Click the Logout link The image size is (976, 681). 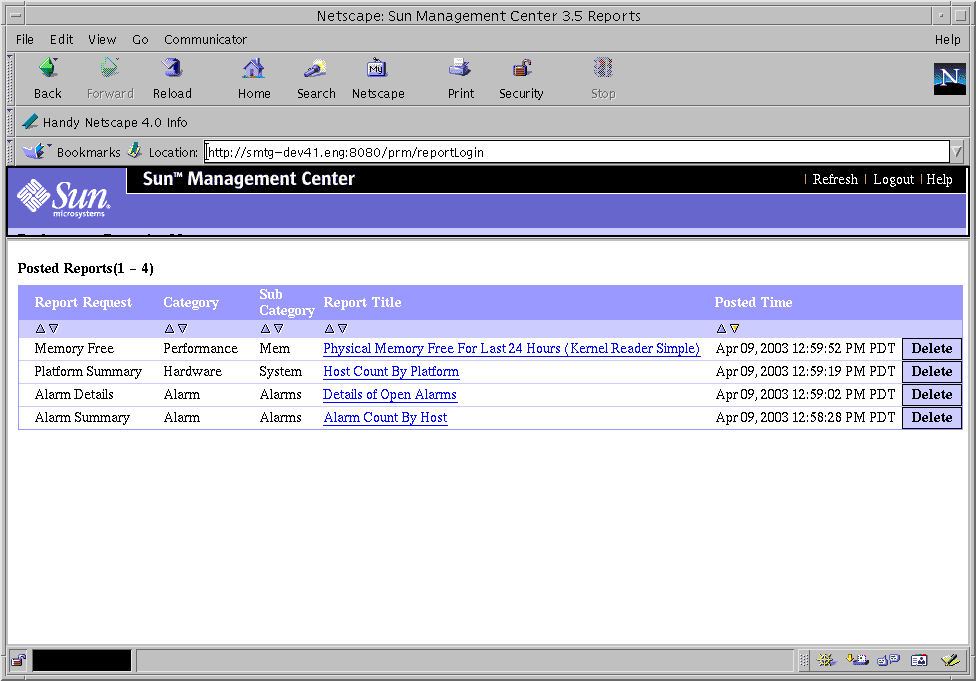click(893, 179)
